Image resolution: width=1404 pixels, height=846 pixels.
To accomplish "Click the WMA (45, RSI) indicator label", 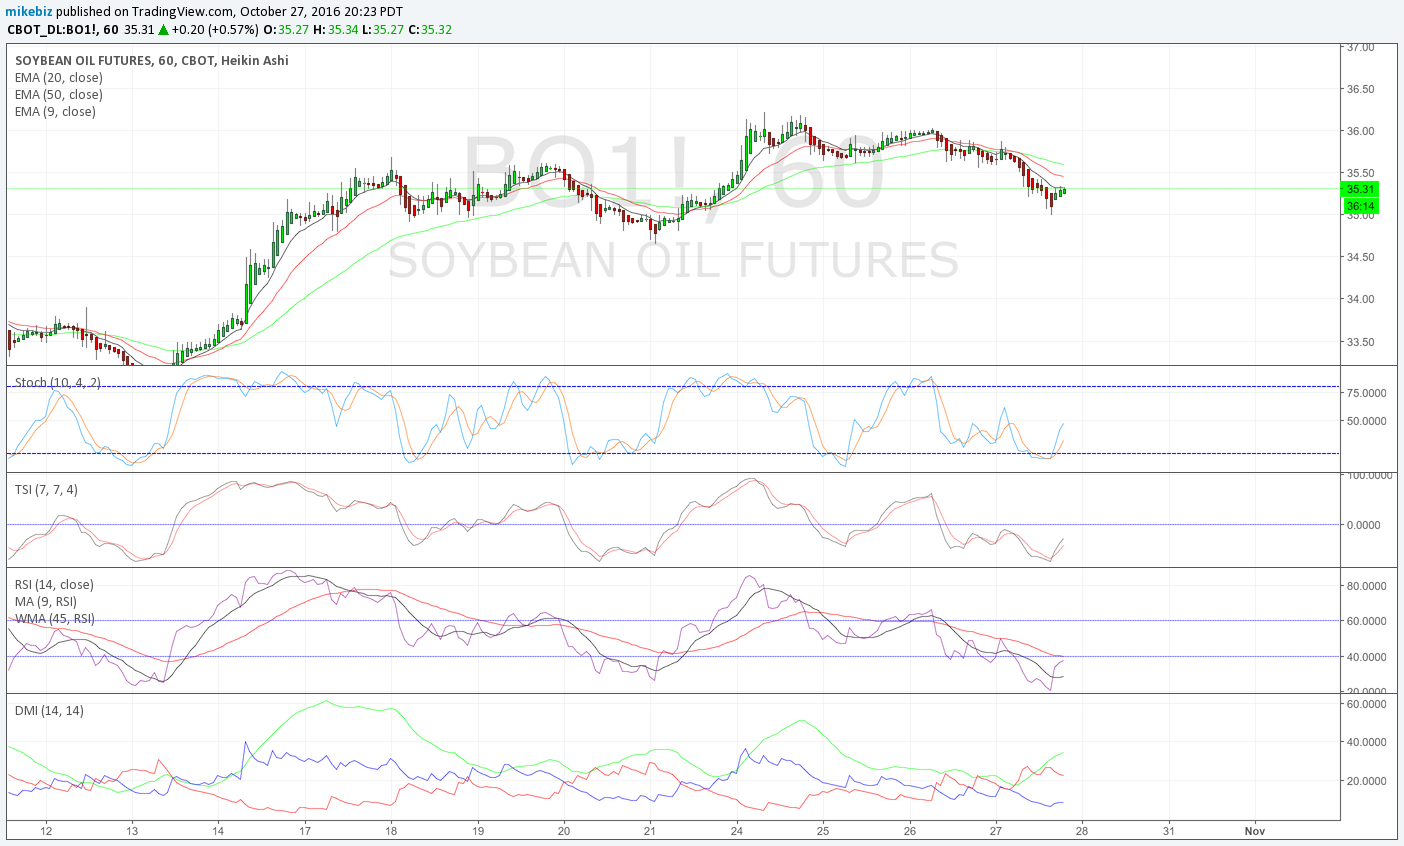I will 55,618.
